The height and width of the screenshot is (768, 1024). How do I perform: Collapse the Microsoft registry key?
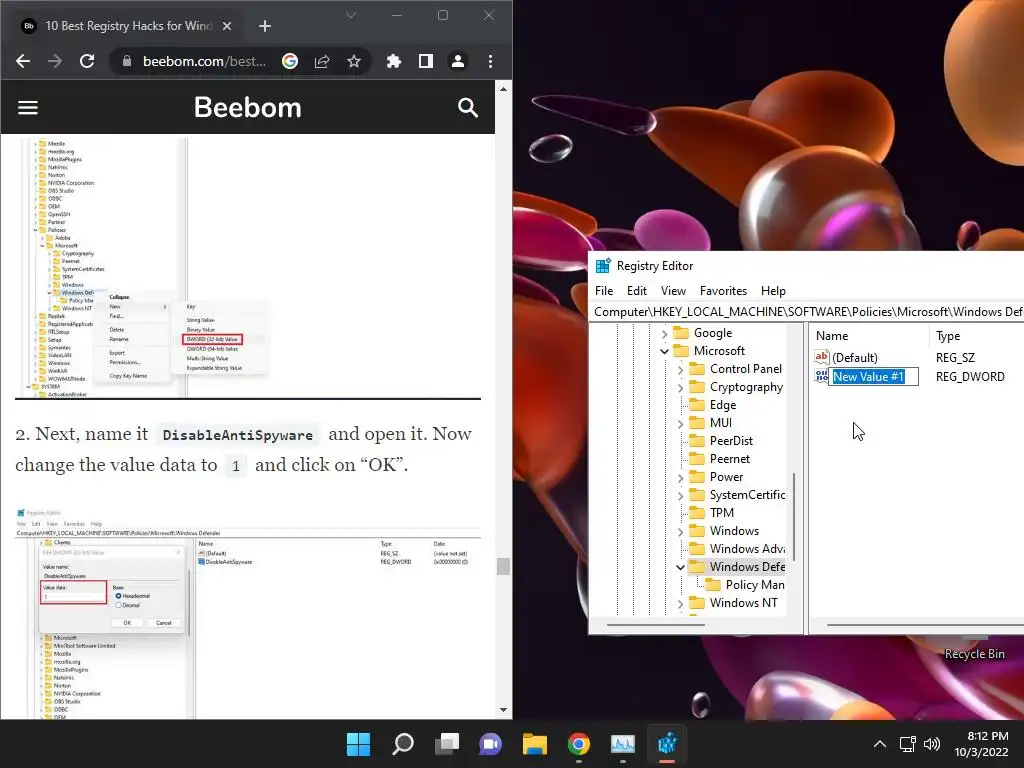664,351
